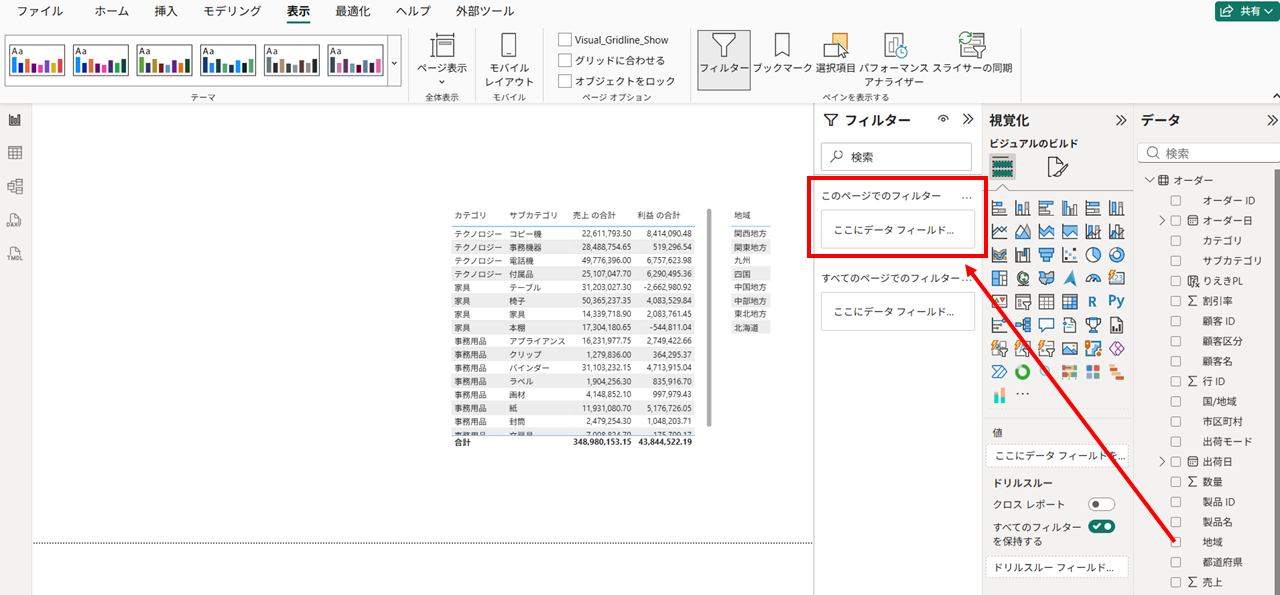Click the 共有 button

pyautogui.click(x=1244, y=11)
